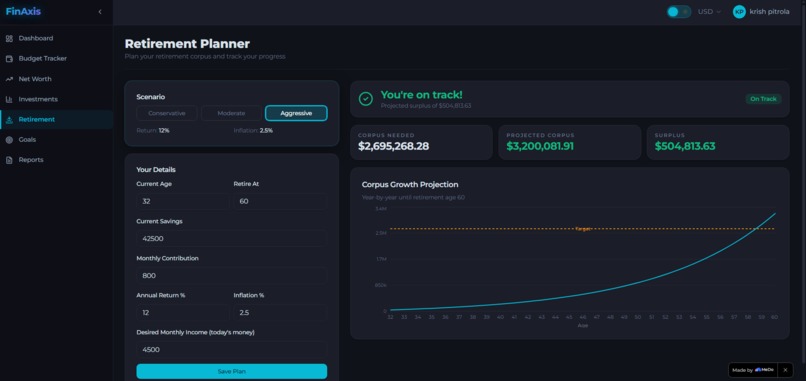Open the Net Worth section
The width and height of the screenshot is (806, 381).
click(x=57, y=79)
